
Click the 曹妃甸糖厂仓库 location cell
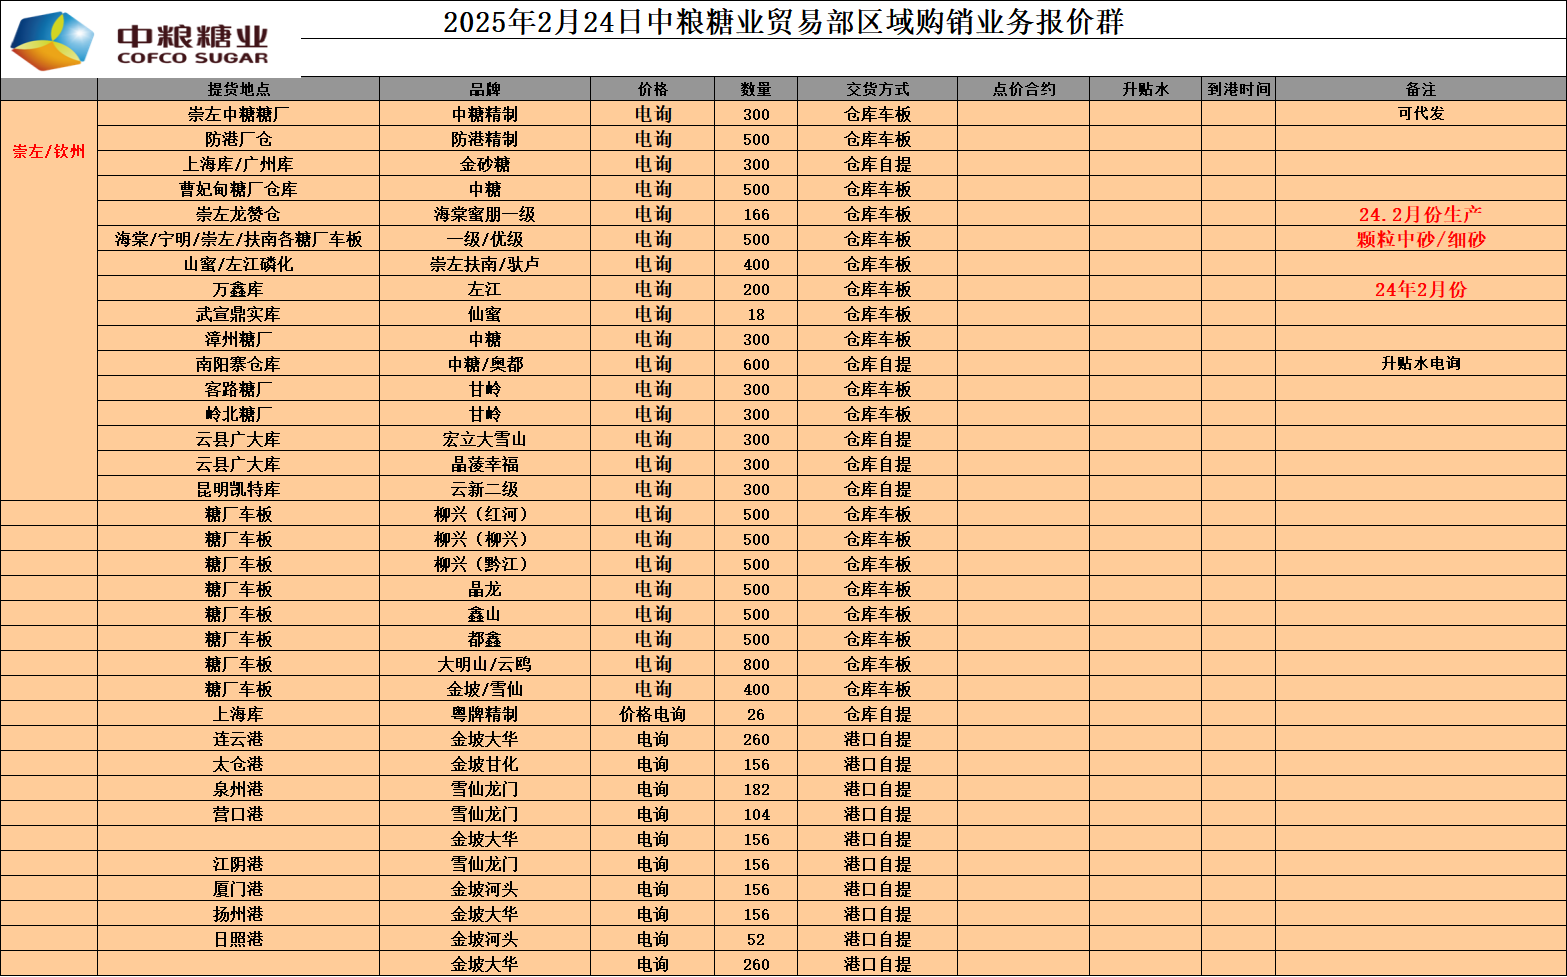point(238,189)
